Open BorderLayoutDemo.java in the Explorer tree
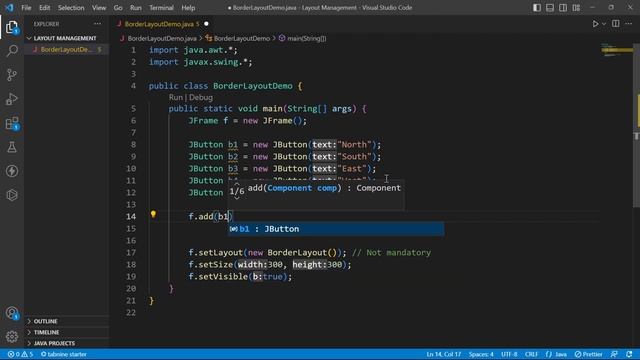This screenshot has height=360, width=640. 67,49
